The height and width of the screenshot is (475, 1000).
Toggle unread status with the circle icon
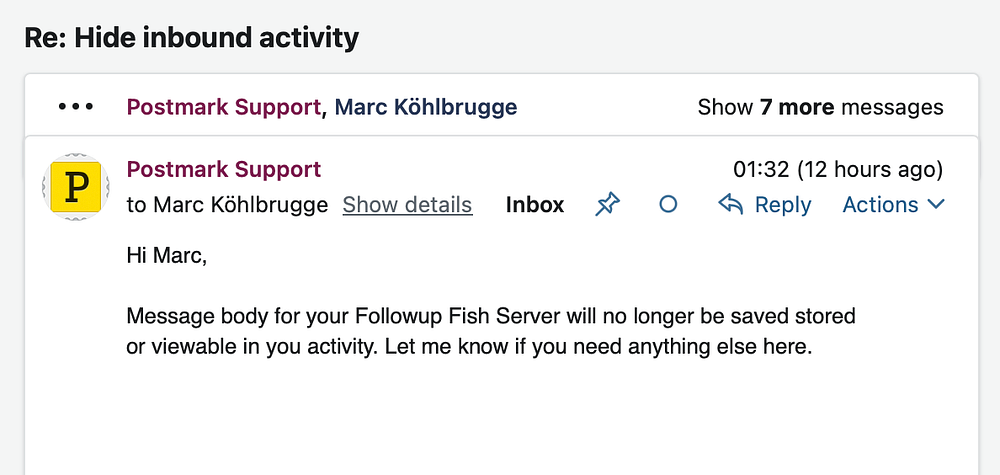(668, 204)
